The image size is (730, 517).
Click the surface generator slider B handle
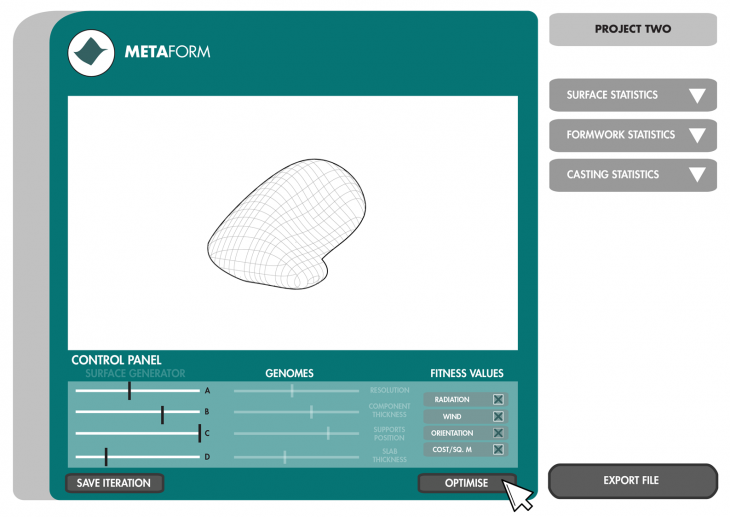[x=162, y=414]
